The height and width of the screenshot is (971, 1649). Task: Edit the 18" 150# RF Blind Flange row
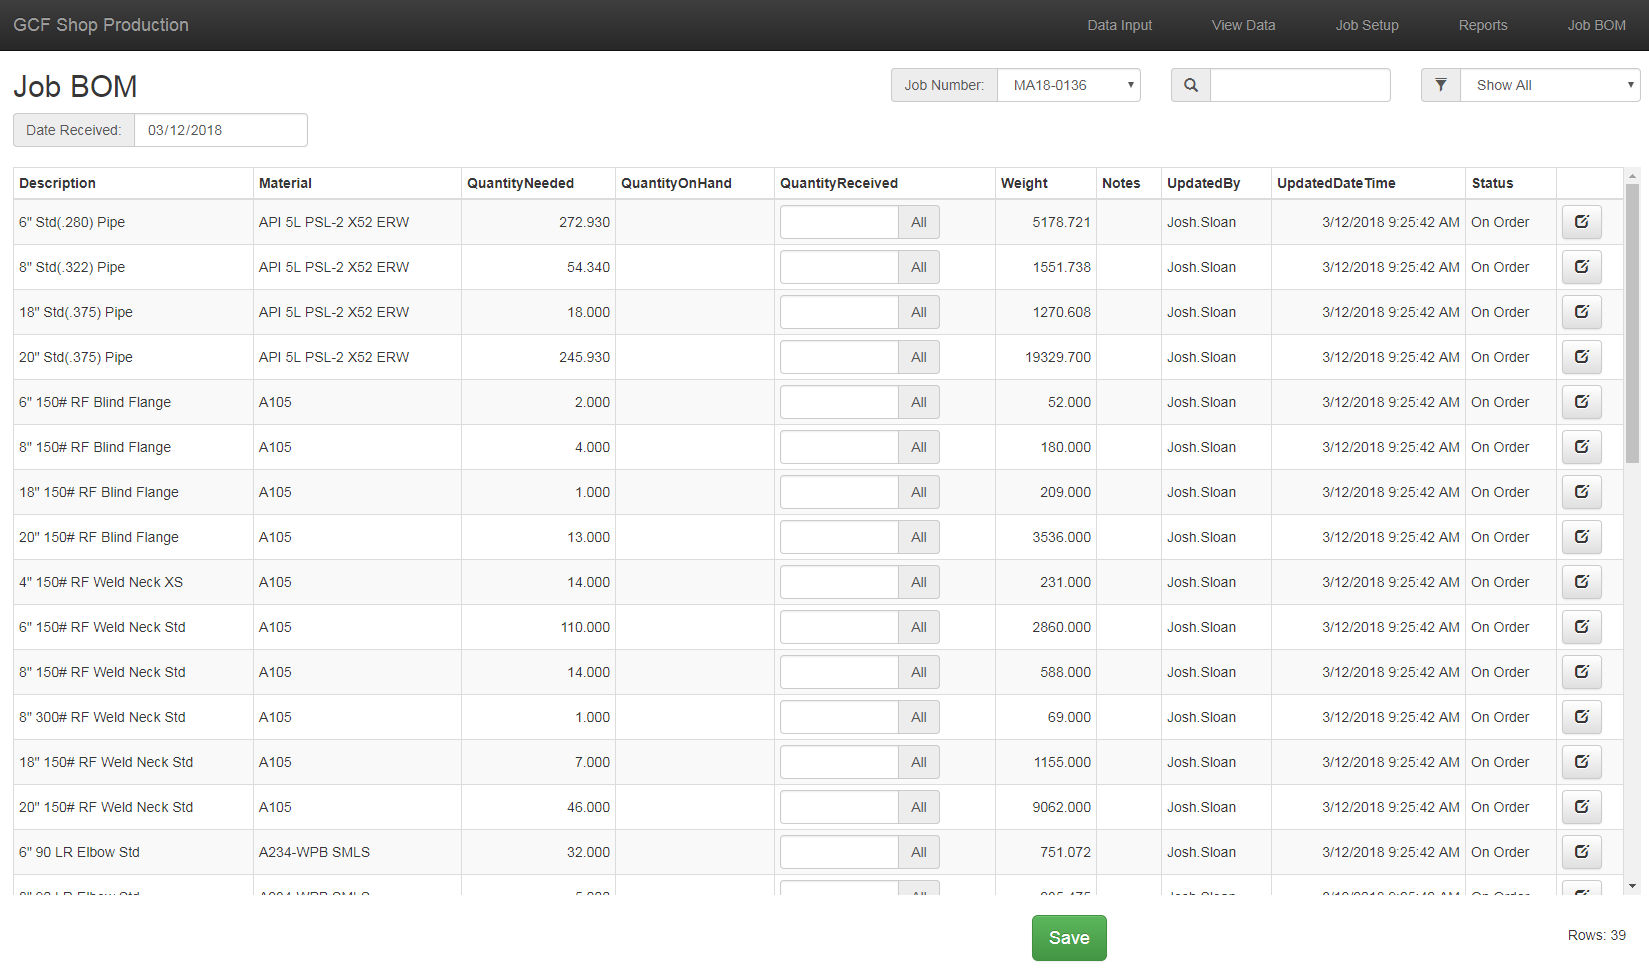(1581, 492)
